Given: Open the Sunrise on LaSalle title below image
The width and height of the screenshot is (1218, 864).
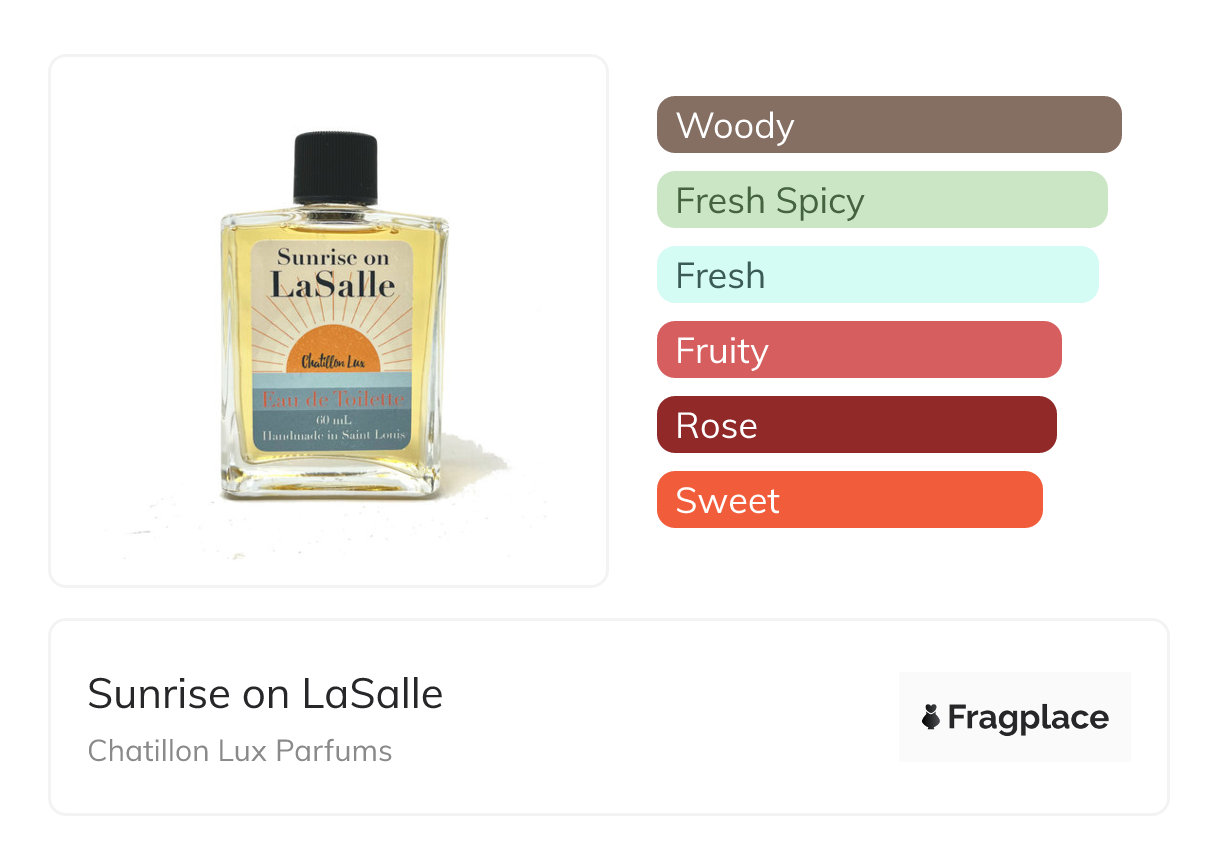Looking at the screenshot, I should pyautogui.click(x=265, y=694).
